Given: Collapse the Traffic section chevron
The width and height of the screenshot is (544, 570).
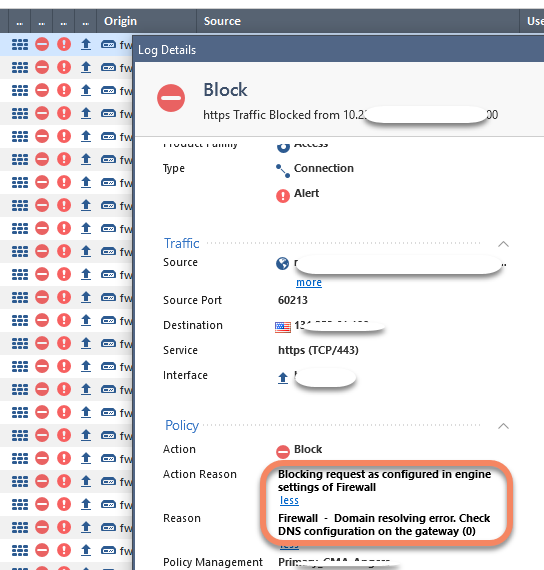Looking at the screenshot, I should 503,244.
